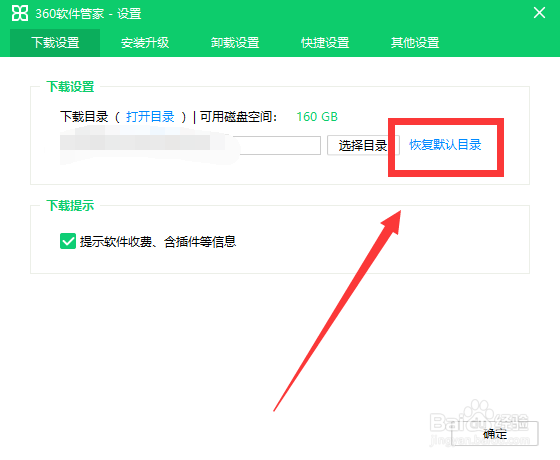Open the 其他设置 tab
This screenshot has width=560, height=460.
[415, 42]
